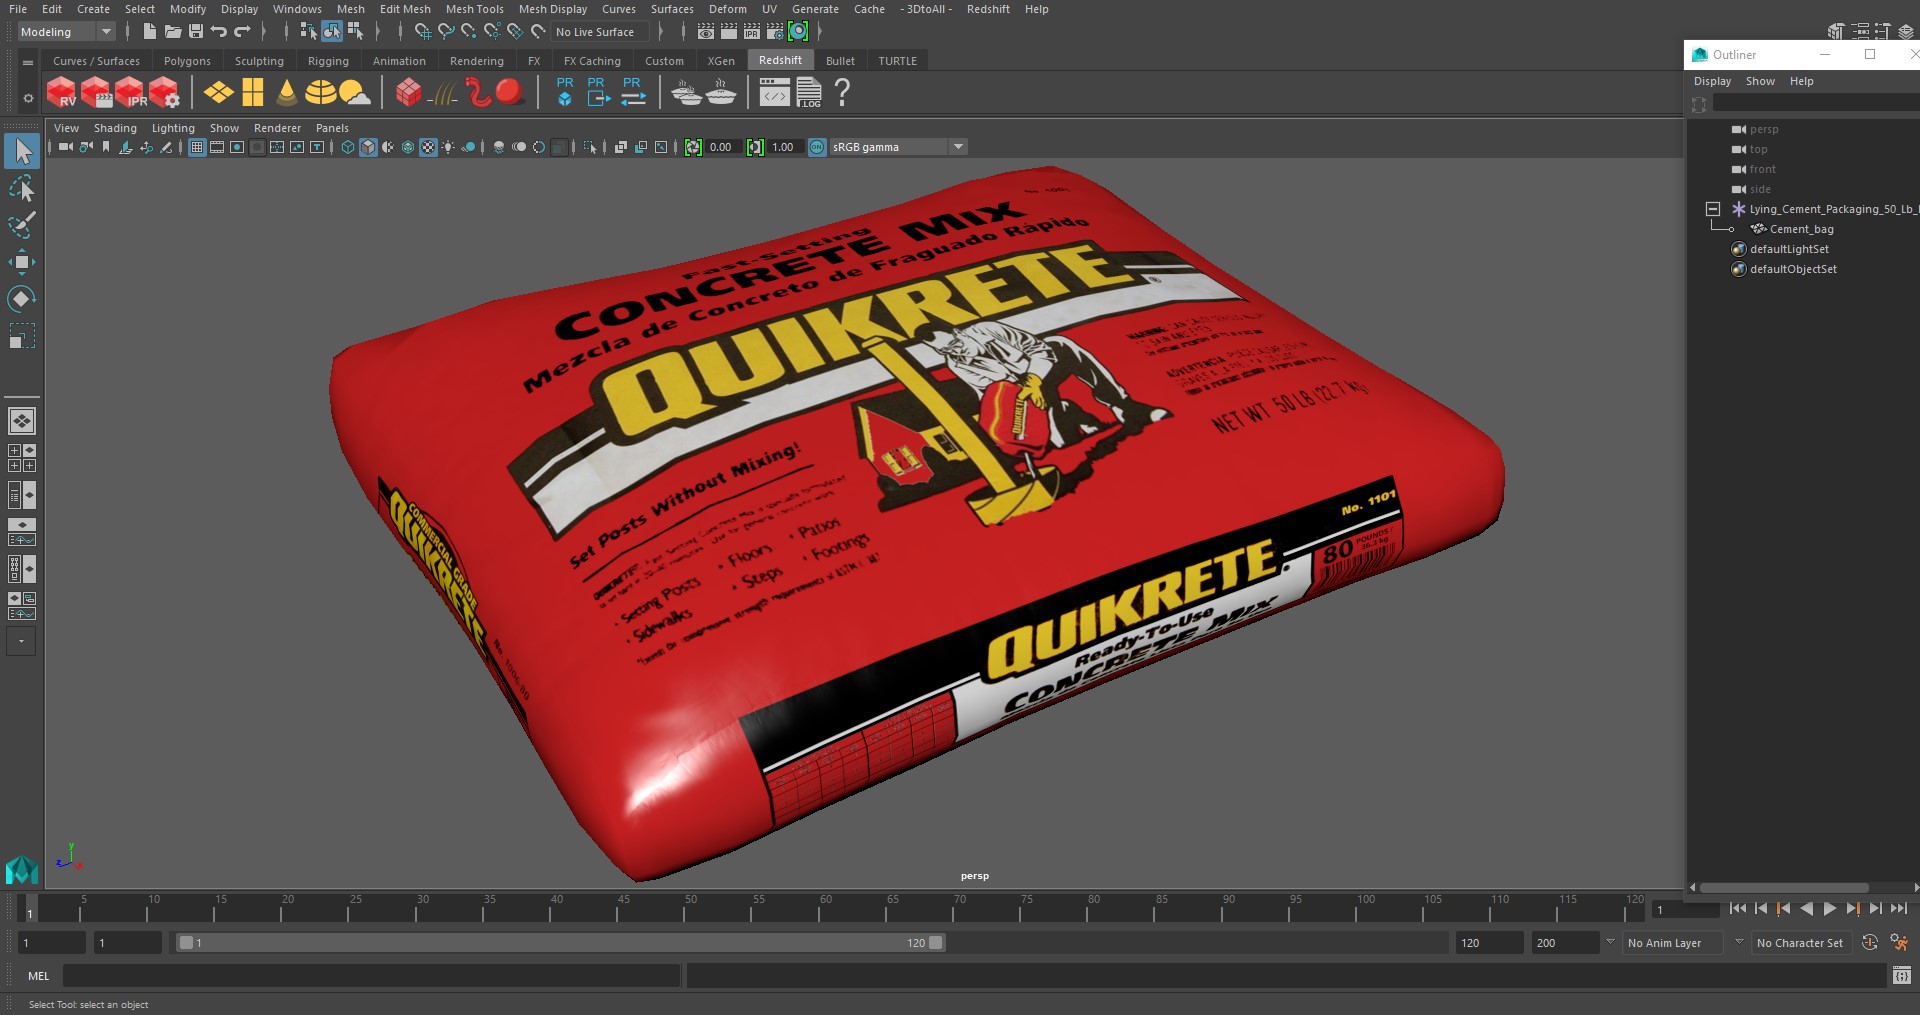
Task: Toggle the viewport grid display
Action: 197,147
